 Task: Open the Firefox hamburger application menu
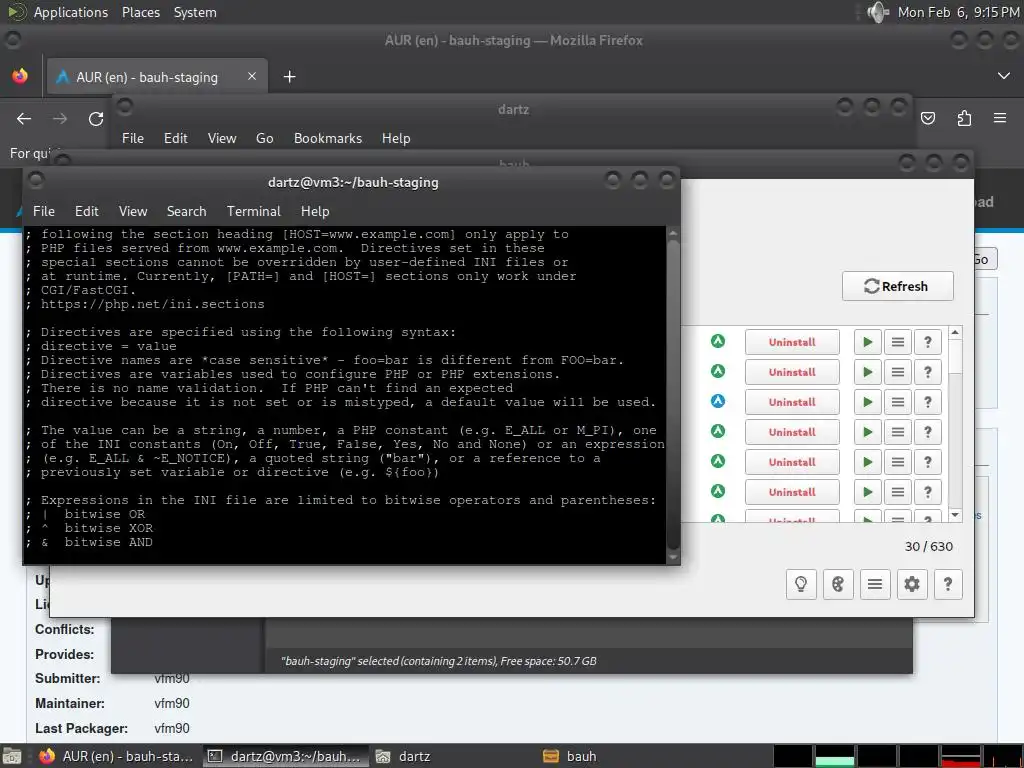tap(1000, 118)
